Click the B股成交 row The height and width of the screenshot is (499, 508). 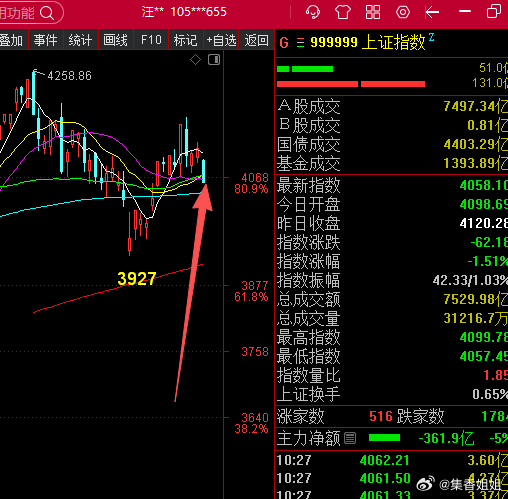pos(392,125)
